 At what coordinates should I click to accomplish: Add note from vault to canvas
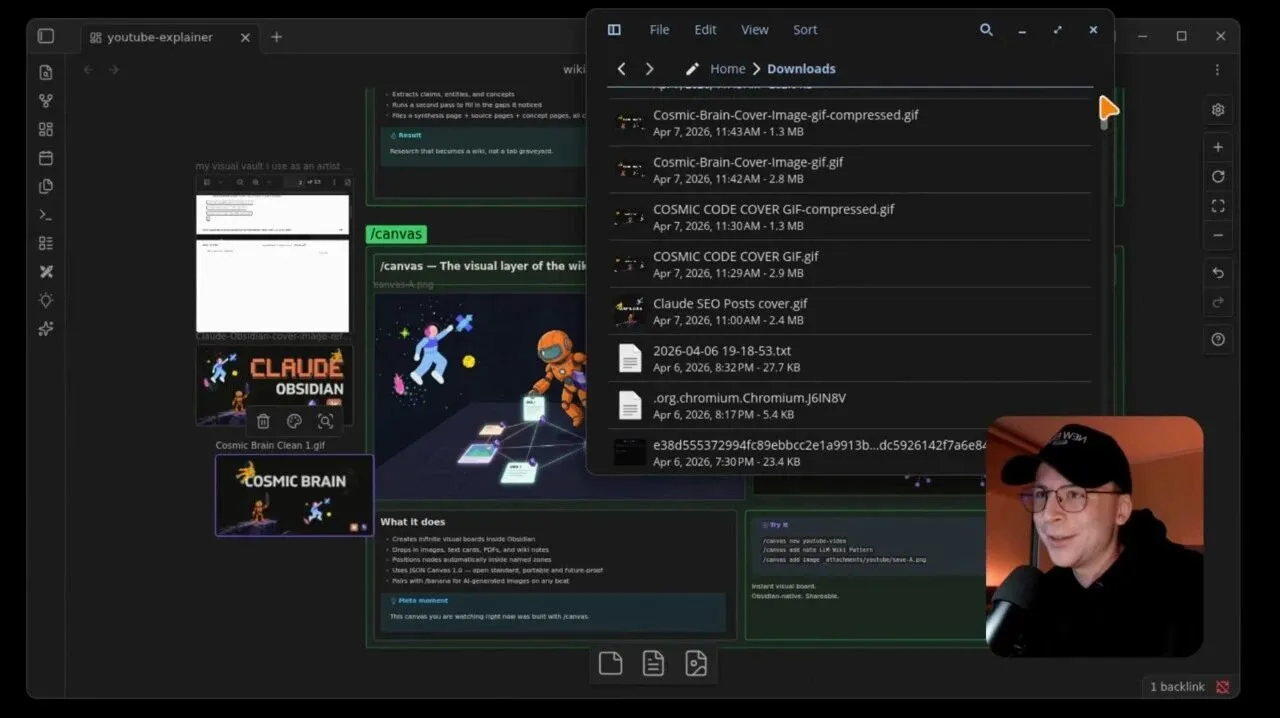tap(653, 663)
